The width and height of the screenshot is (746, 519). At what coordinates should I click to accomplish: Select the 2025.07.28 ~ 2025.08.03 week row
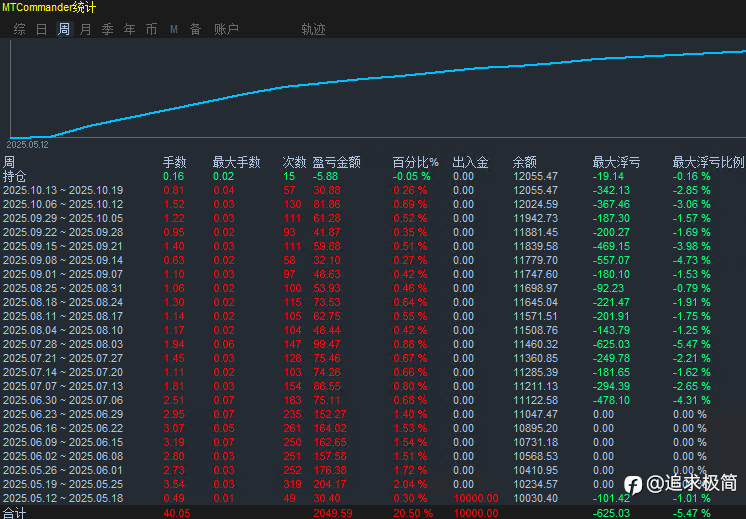point(62,344)
